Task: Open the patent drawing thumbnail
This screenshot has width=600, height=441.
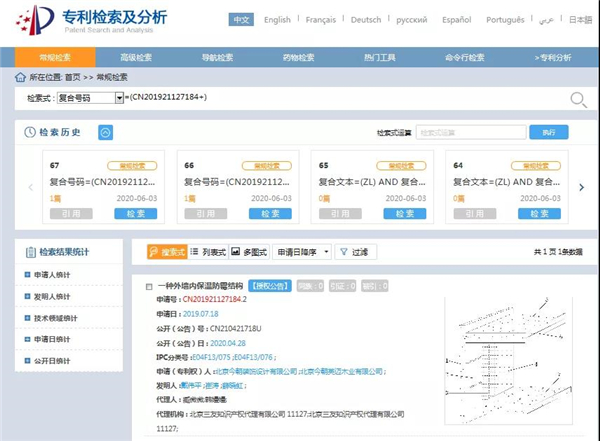Action: click(x=509, y=360)
